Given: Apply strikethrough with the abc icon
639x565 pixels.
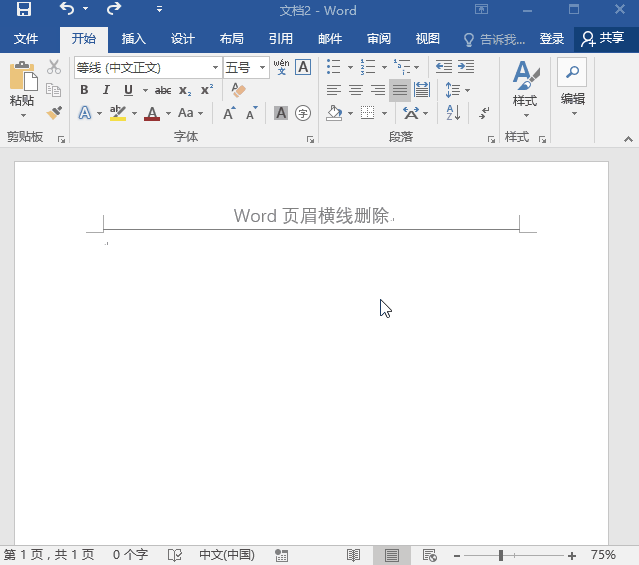Looking at the screenshot, I should tap(162, 90).
